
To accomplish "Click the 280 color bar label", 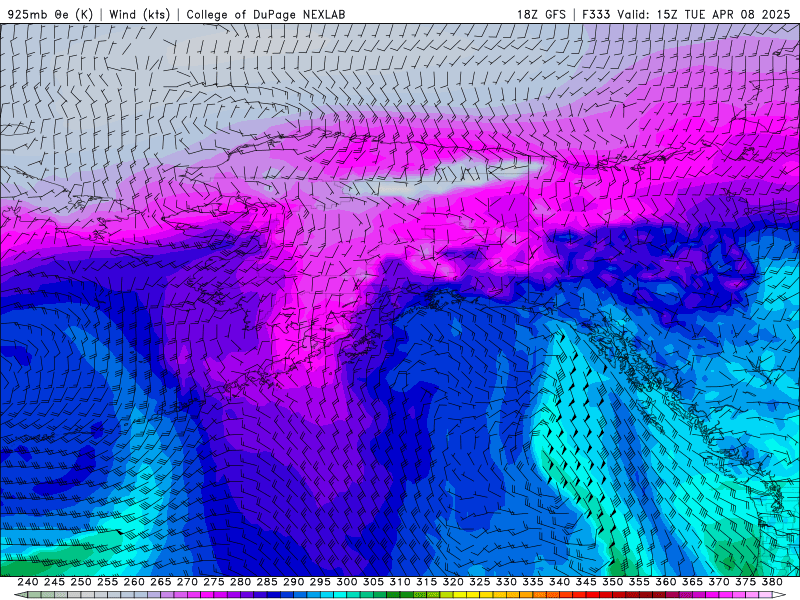I will [241, 582].
